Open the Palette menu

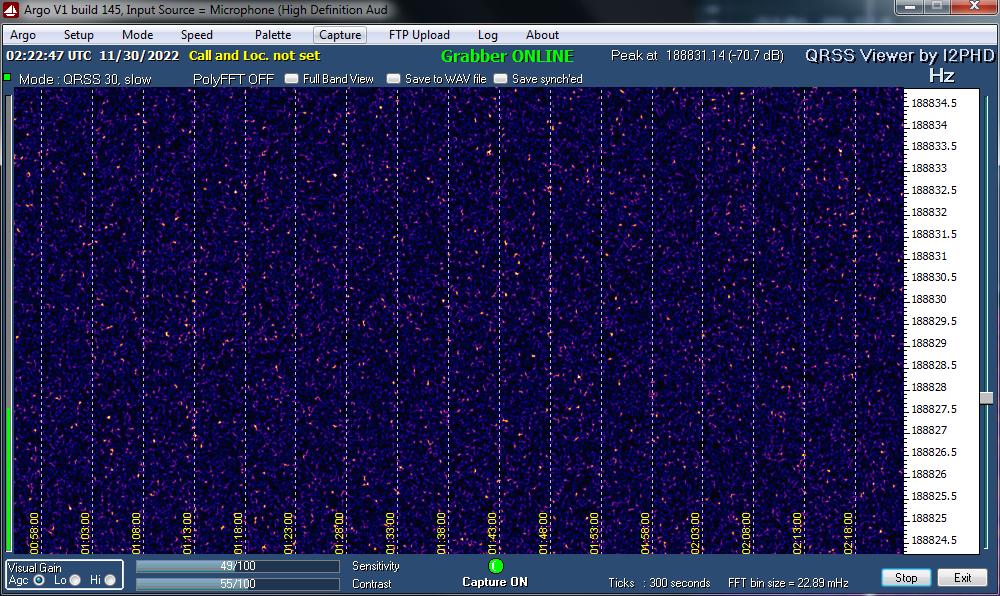coord(273,35)
